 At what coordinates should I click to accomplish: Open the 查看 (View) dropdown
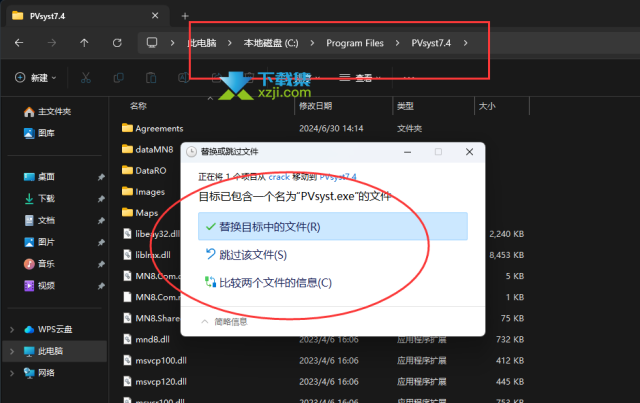point(360,78)
